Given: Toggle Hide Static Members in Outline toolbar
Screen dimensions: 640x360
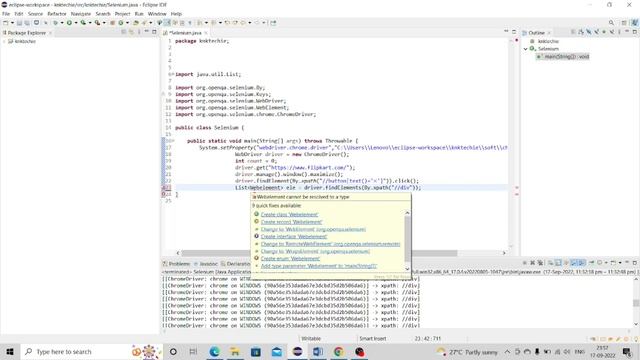Looking at the screenshot, I should (596, 32).
